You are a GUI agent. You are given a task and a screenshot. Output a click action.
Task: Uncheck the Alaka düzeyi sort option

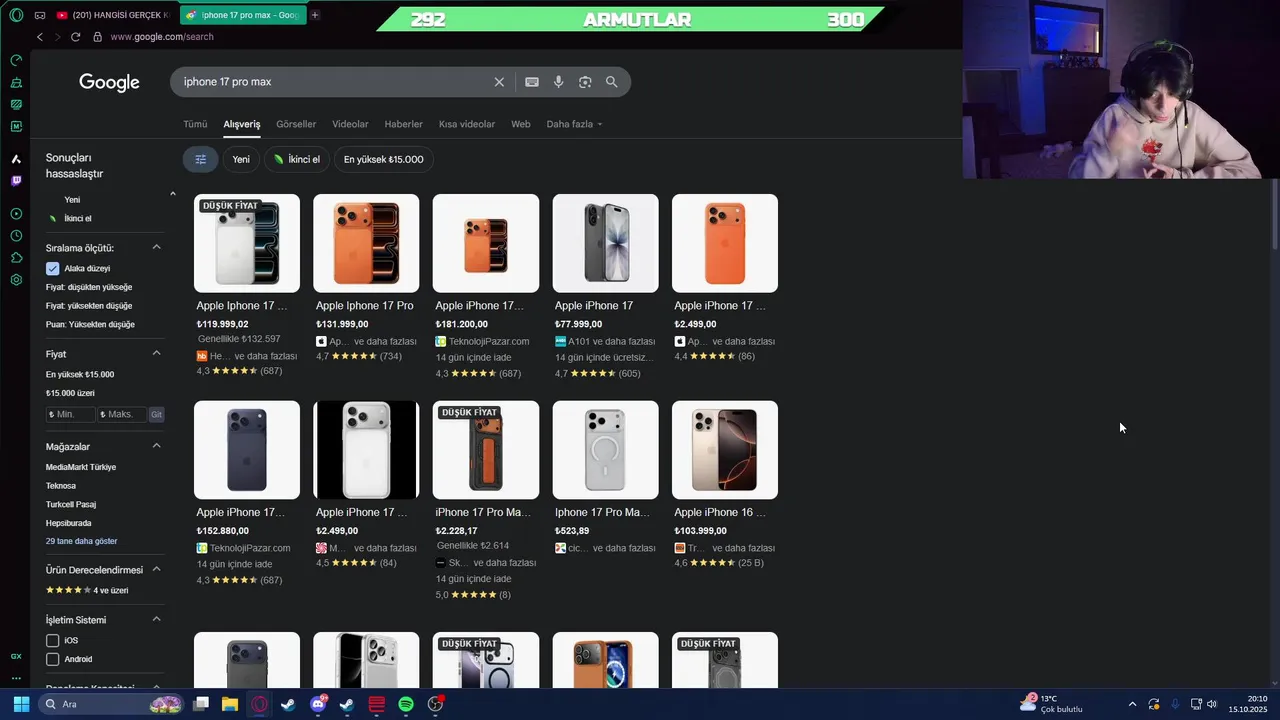point(52,268)
